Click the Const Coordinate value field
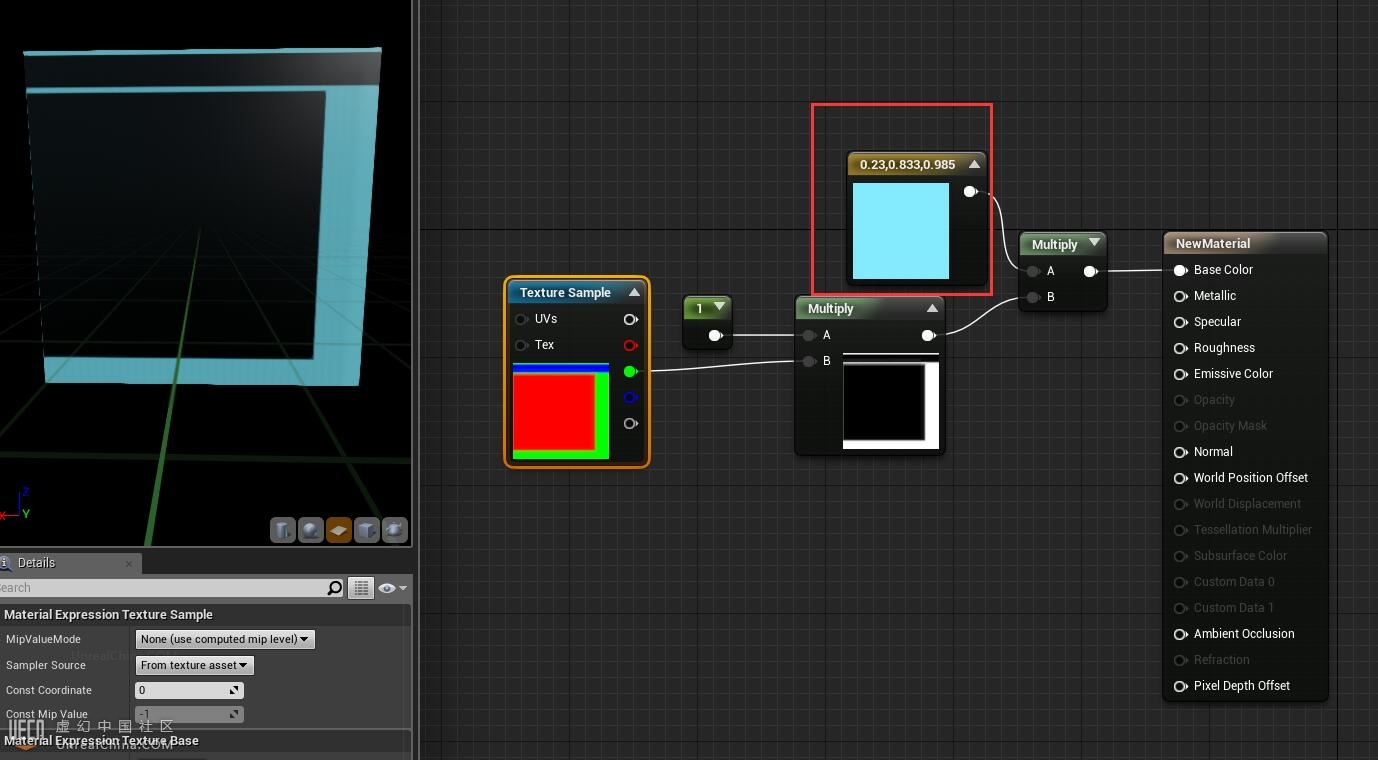The height and width of the screenshot is (760, 1378). (x=189, y=690)
